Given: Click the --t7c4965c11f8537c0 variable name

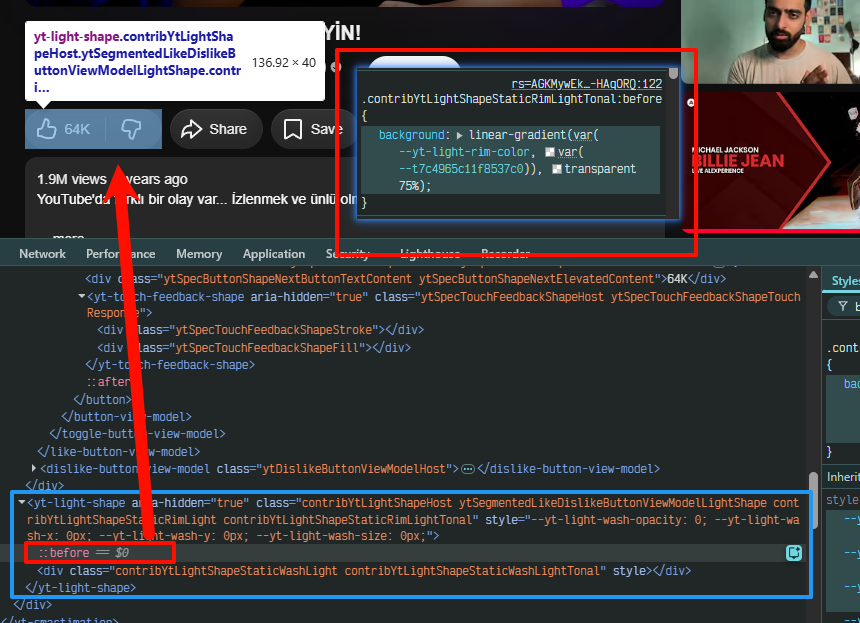Looking at the screenshot, I should tap(461, 169).
